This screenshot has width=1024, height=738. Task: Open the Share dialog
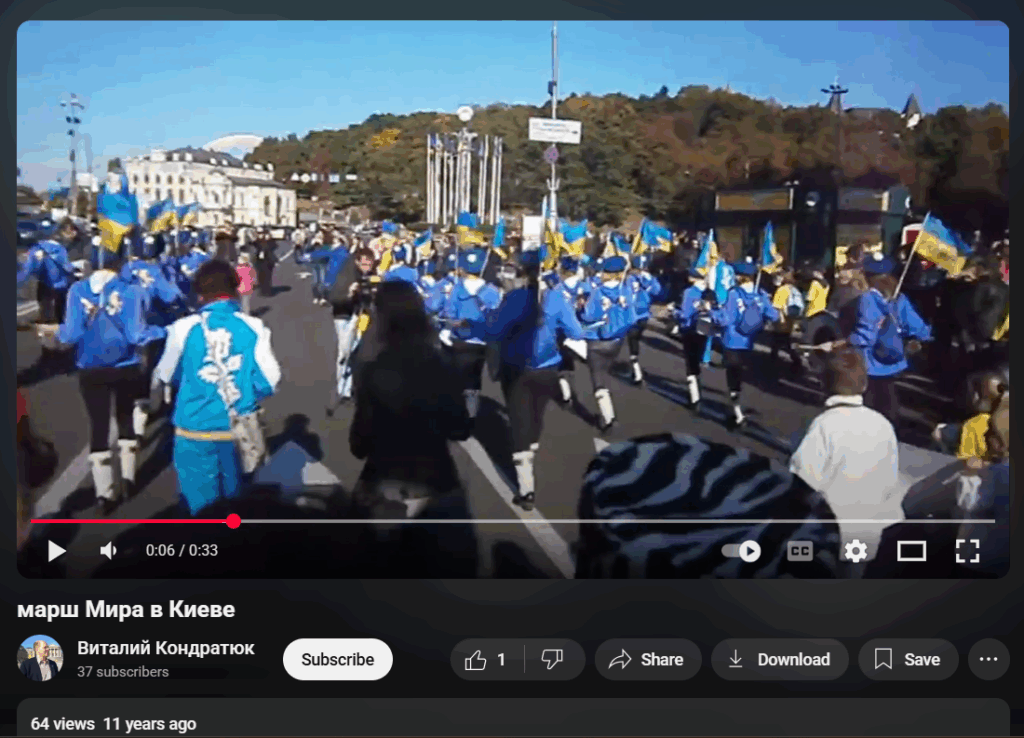[647, 660]
